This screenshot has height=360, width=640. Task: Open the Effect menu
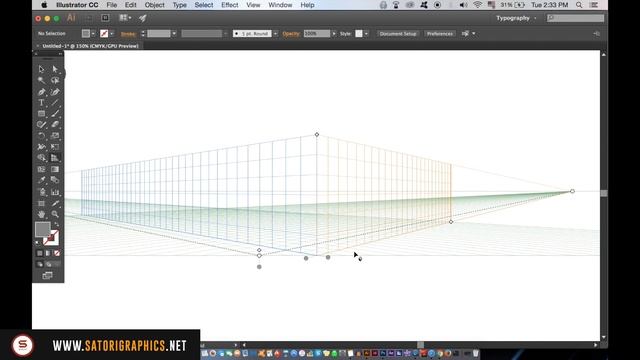click(x=229, y=5)
